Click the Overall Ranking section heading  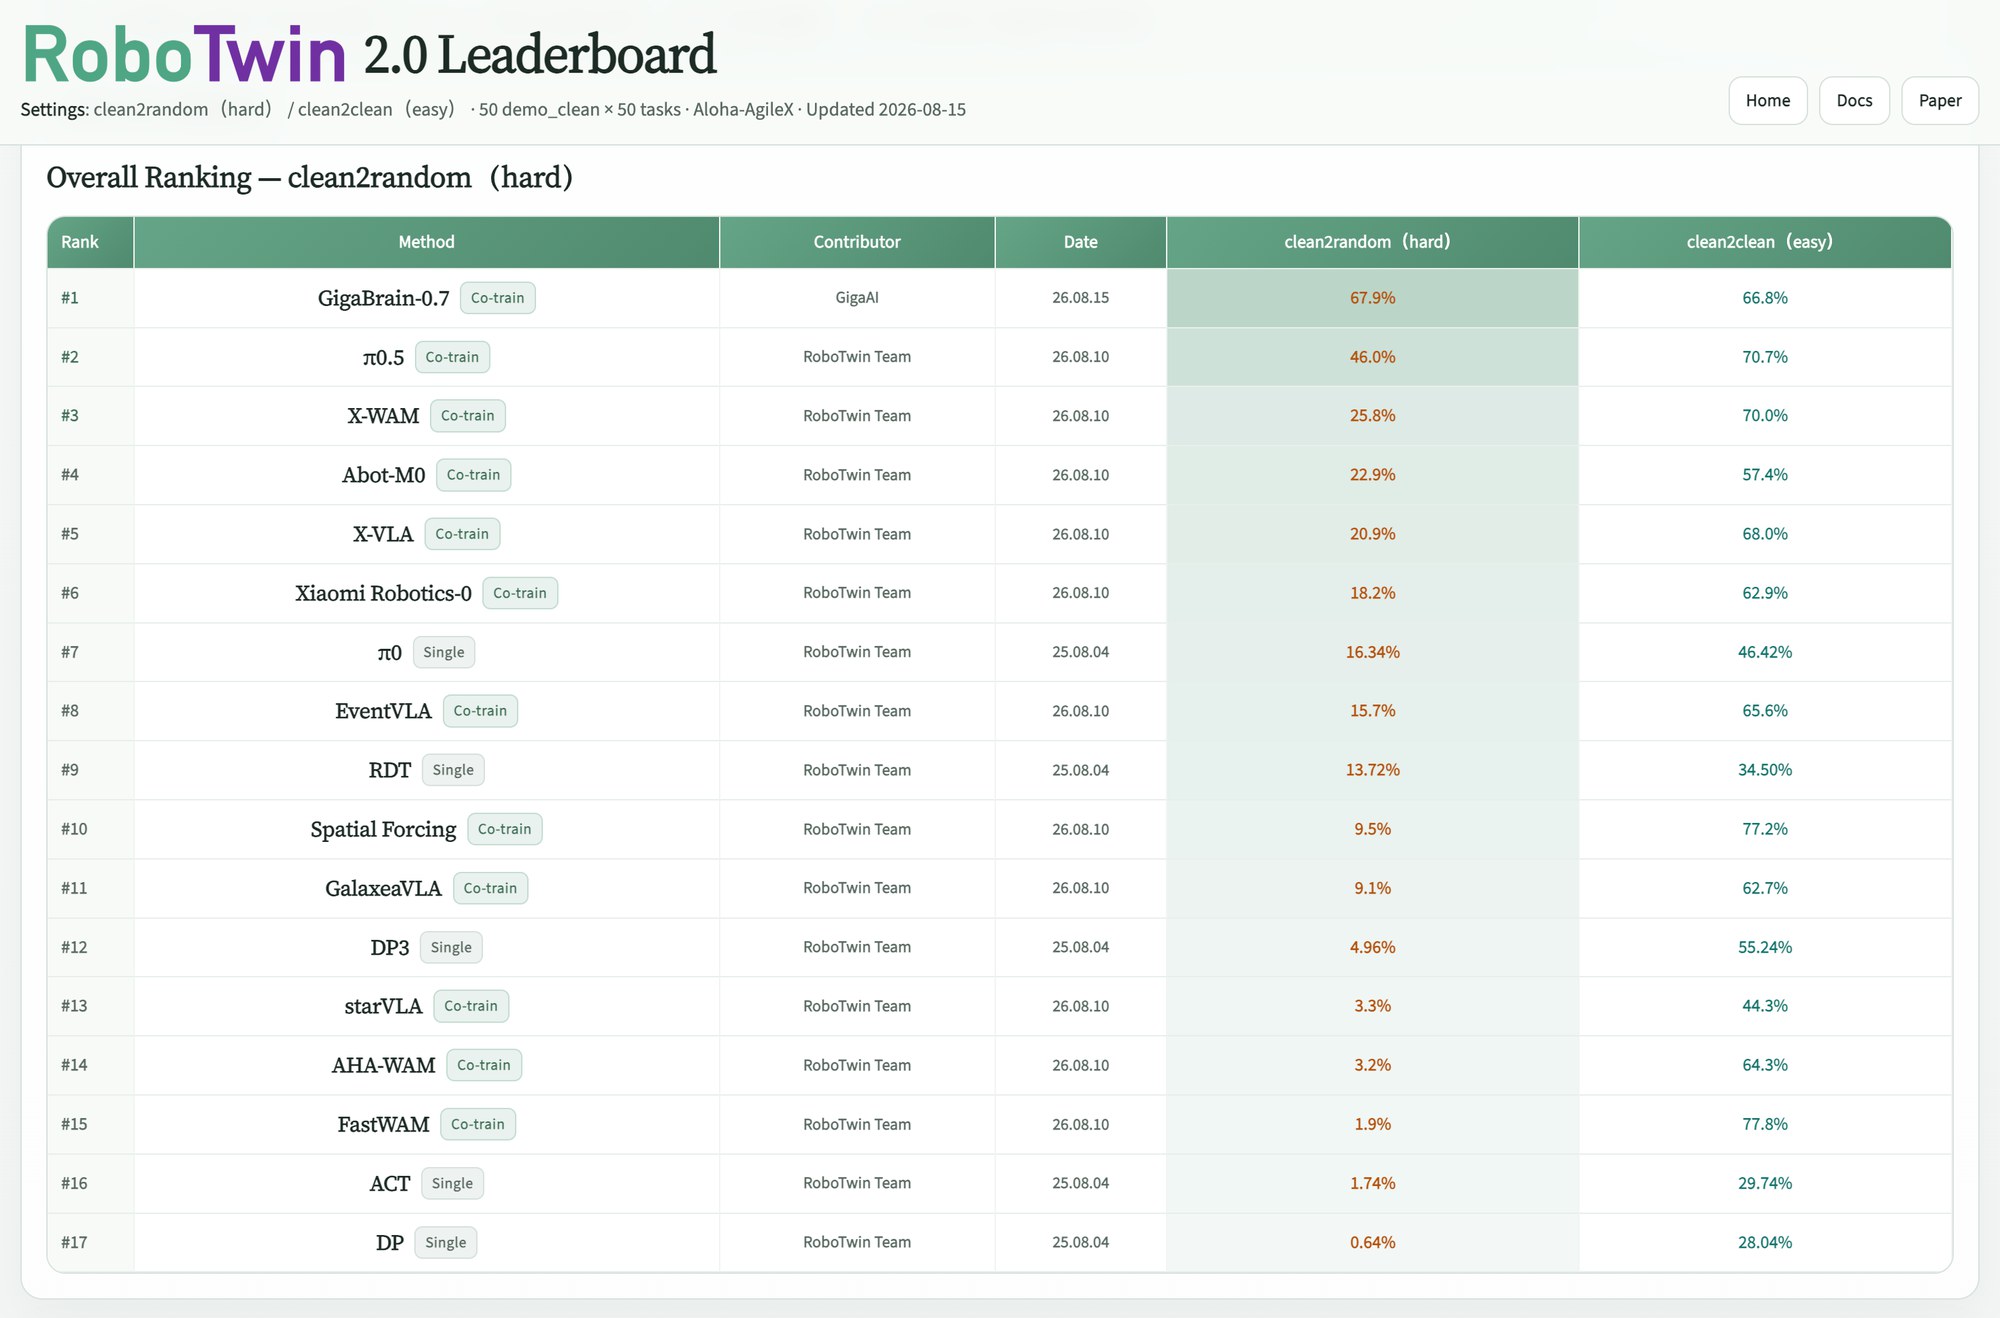click(x=309, y=177)
